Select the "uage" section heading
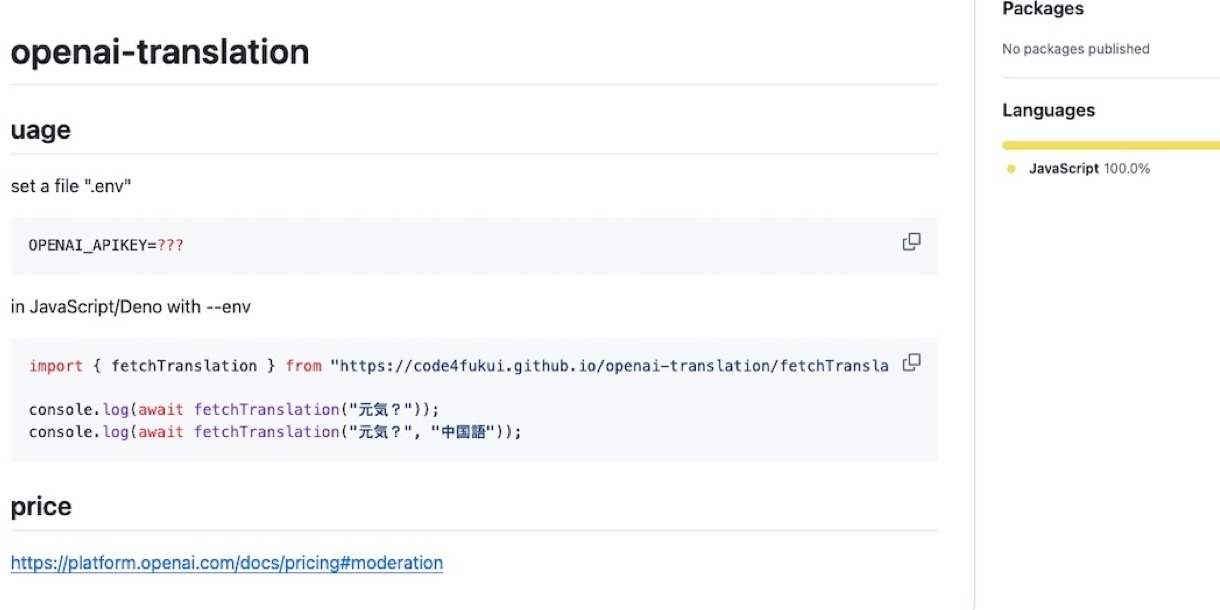Viewport: 1220px width, 610px height. click(40, 130)
